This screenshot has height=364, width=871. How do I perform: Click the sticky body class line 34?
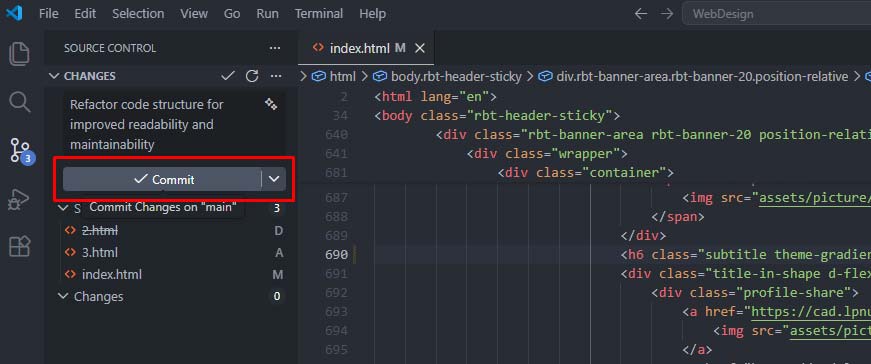click(497, 116)
